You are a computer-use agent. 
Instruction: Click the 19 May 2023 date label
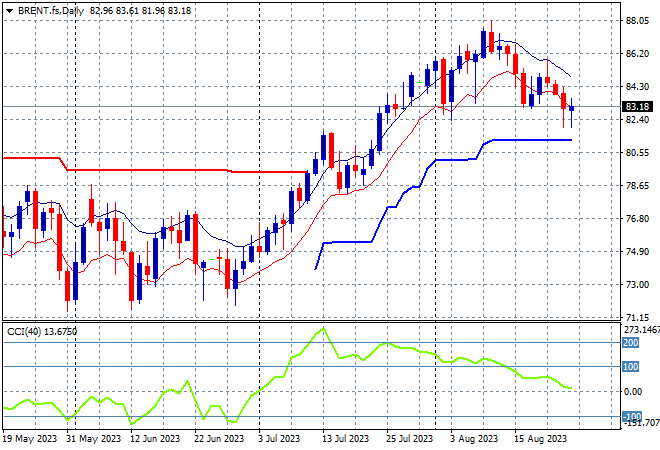(29, 439)
